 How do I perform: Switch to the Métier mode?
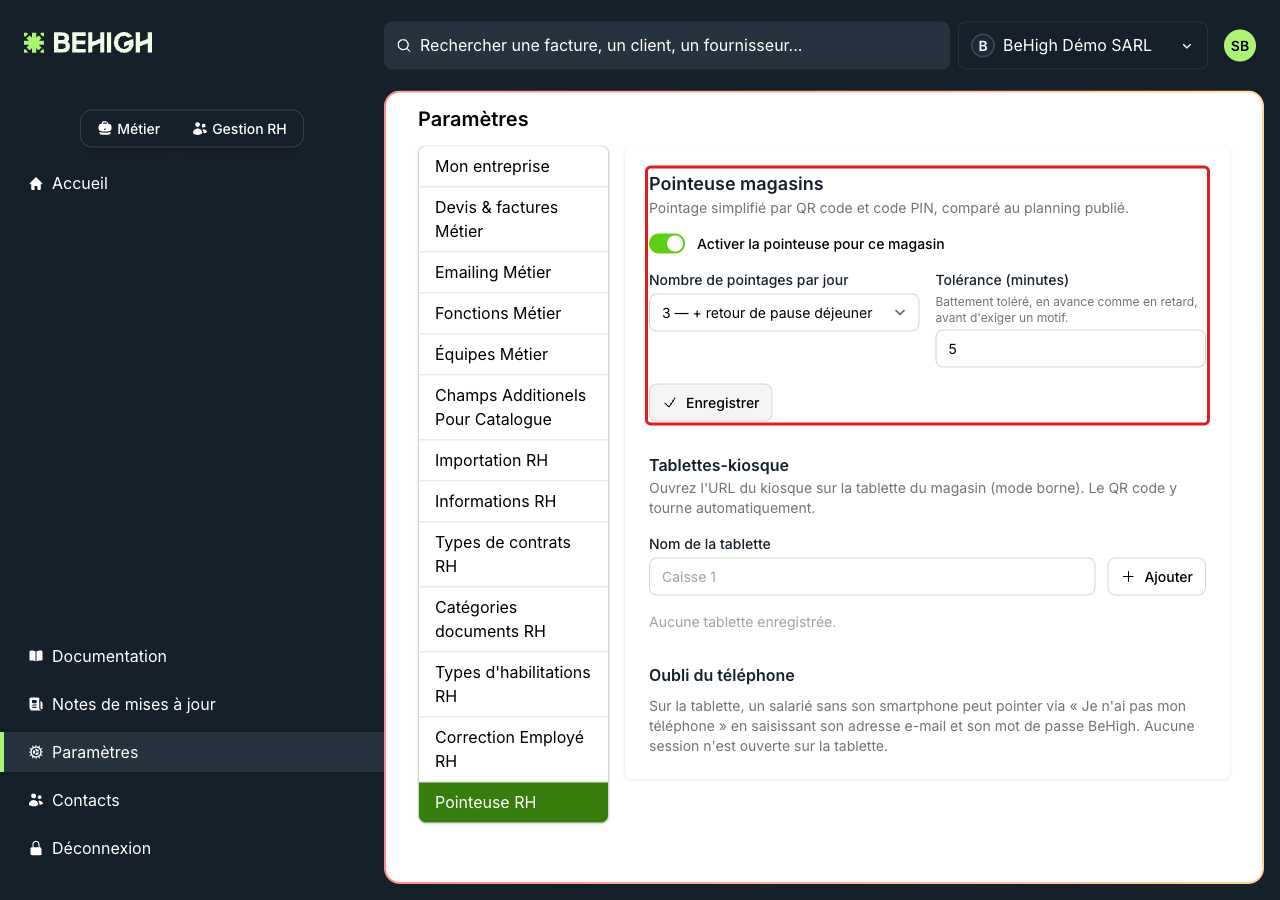129,129
